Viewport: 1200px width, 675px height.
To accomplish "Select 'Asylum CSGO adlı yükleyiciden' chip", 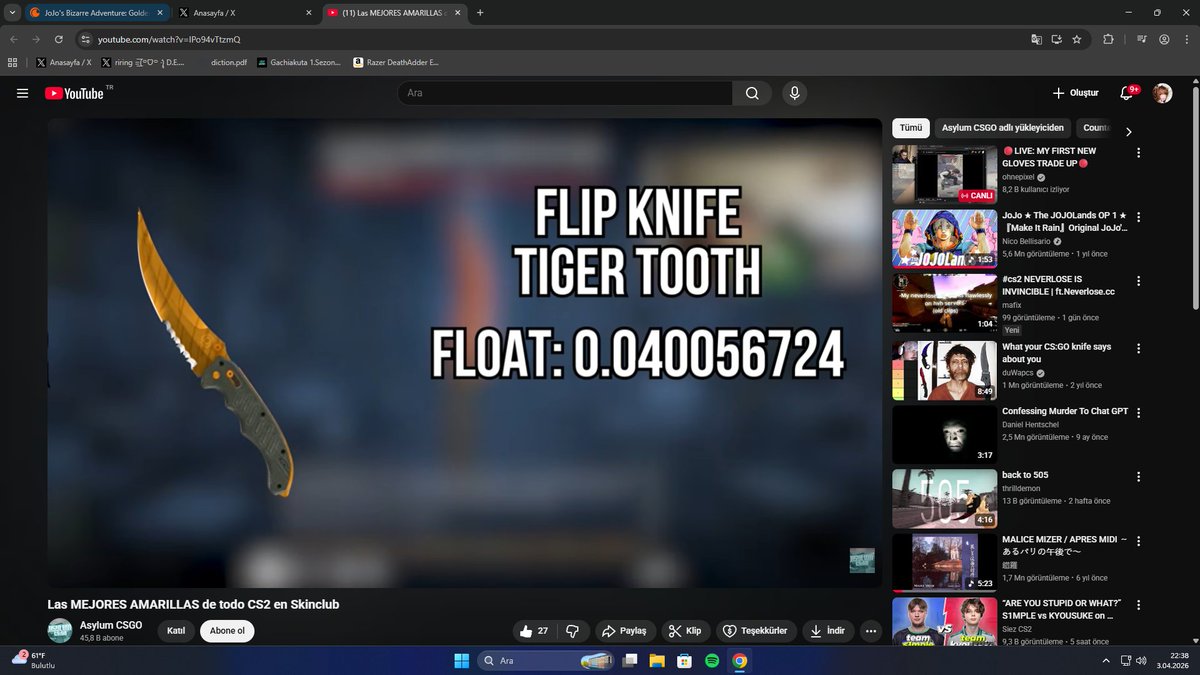I will [1003, 128].
